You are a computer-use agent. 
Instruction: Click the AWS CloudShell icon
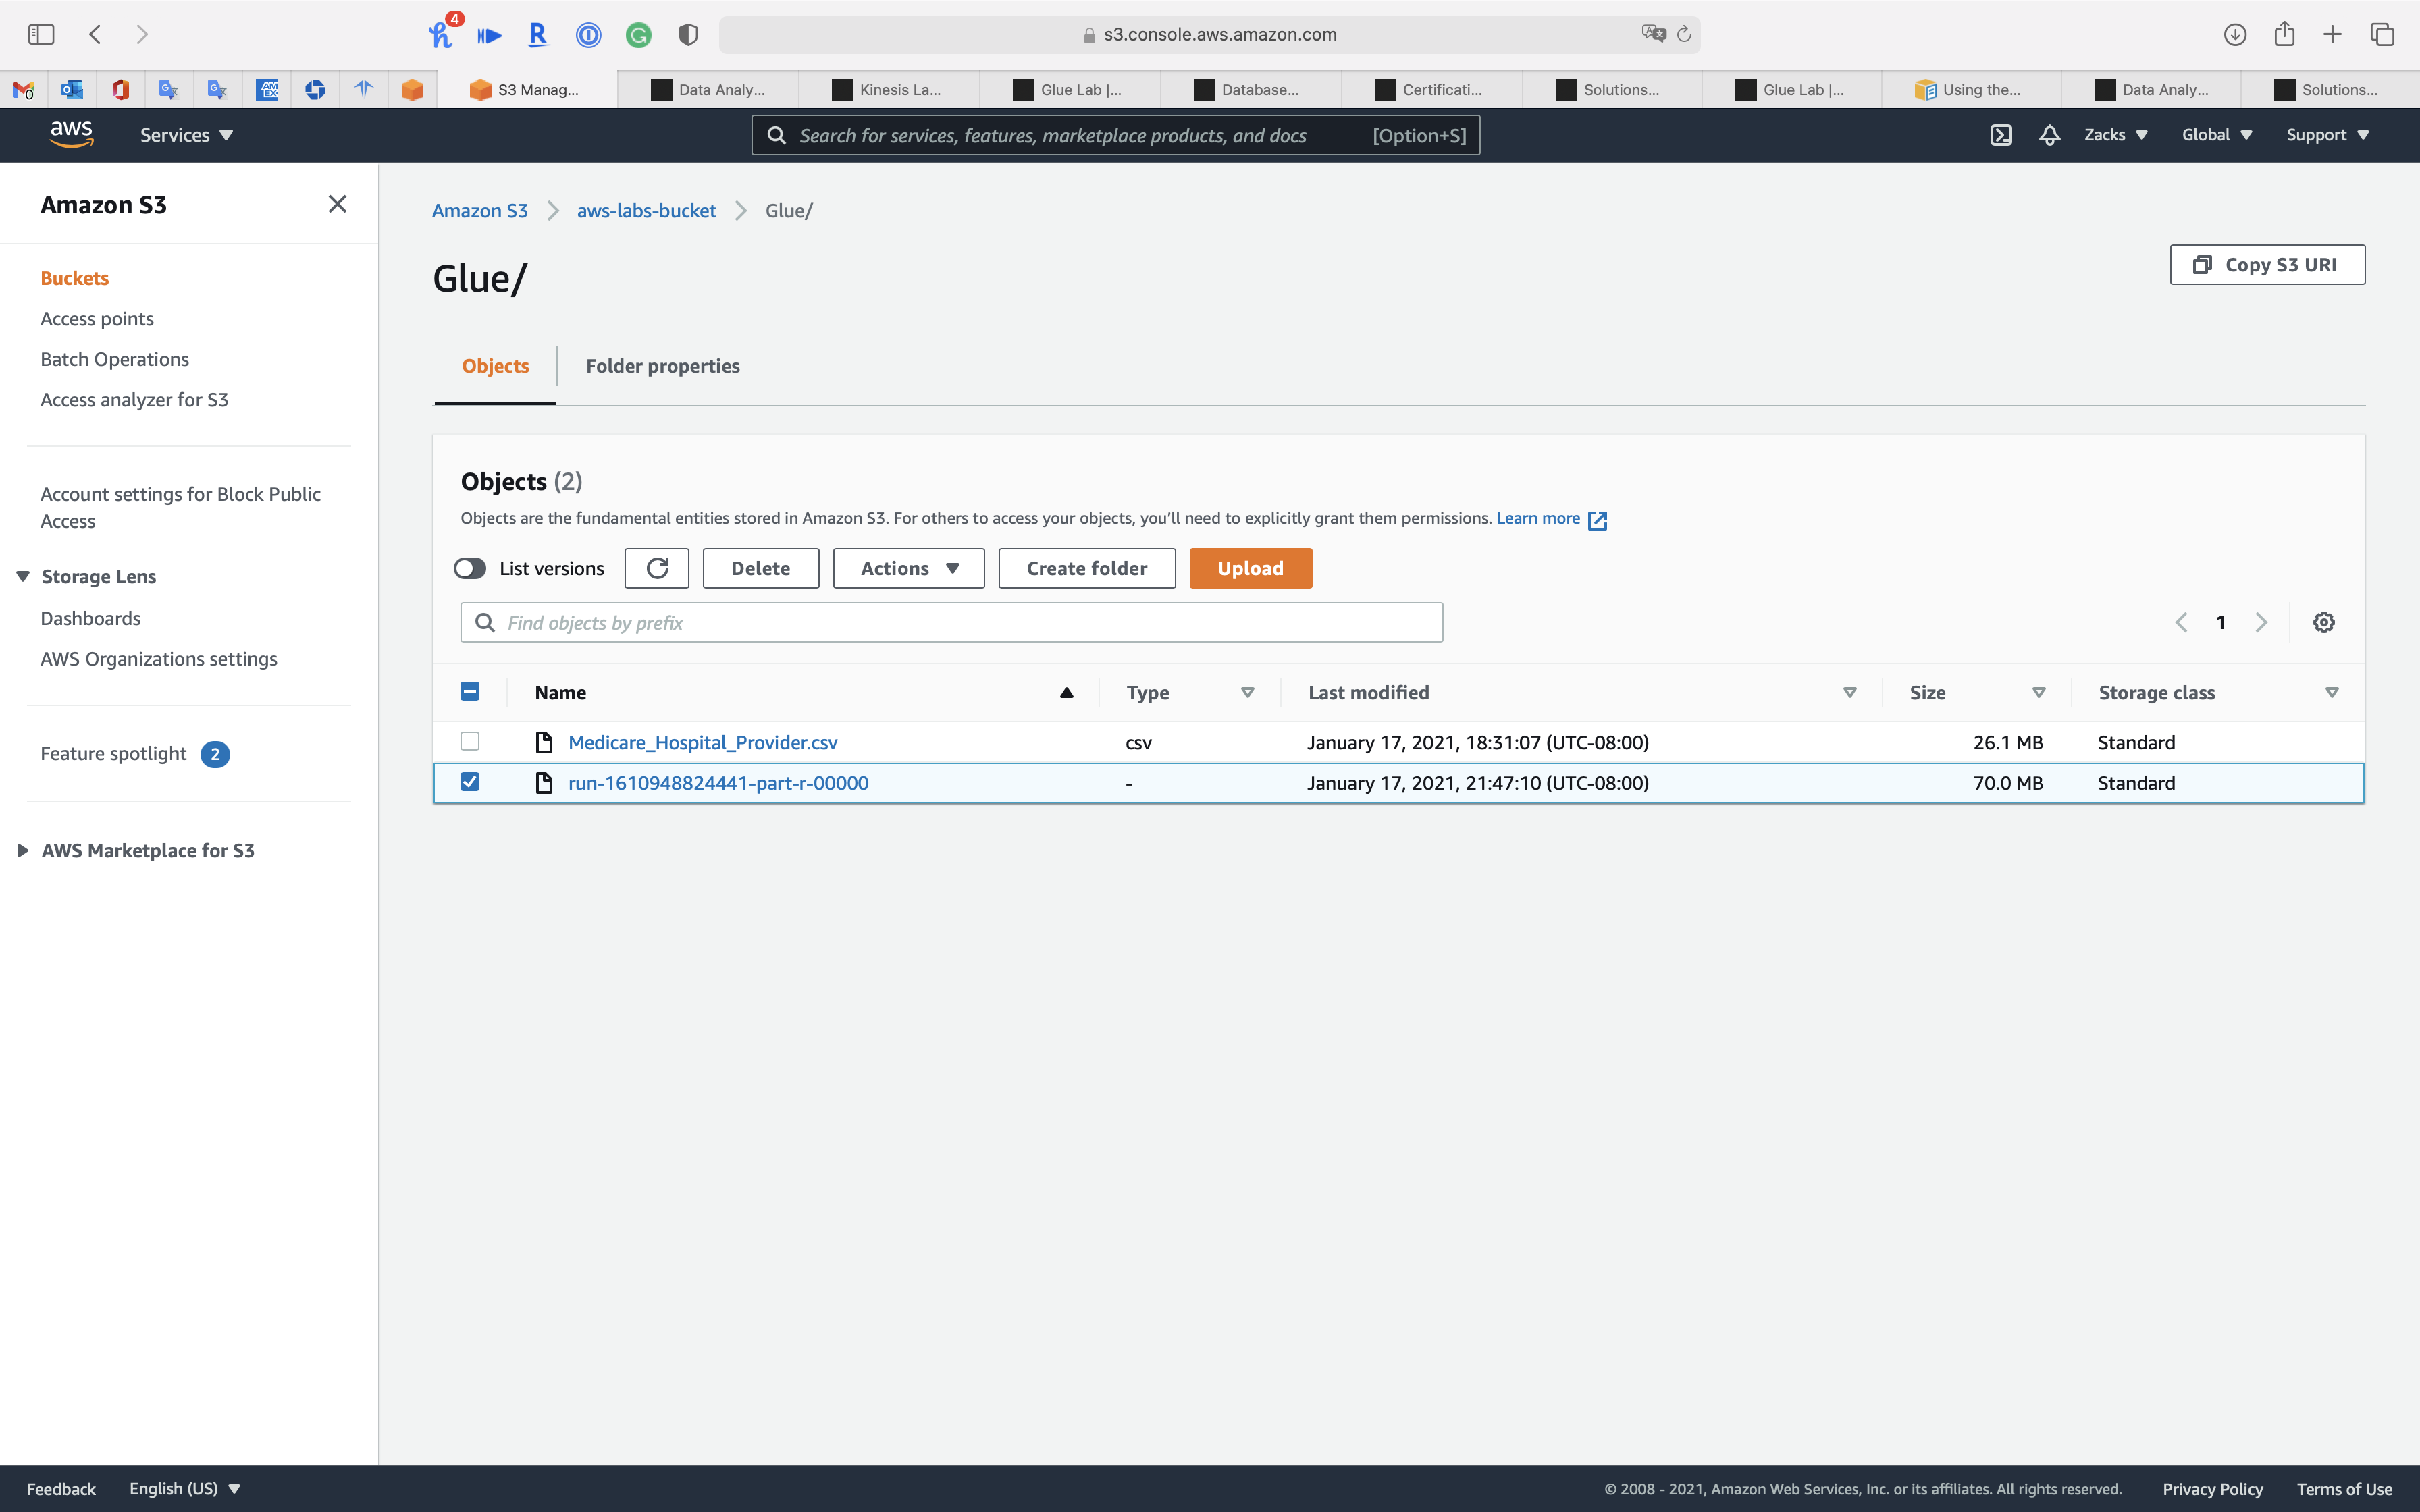pyautogui.click(x=2000, y=135)
